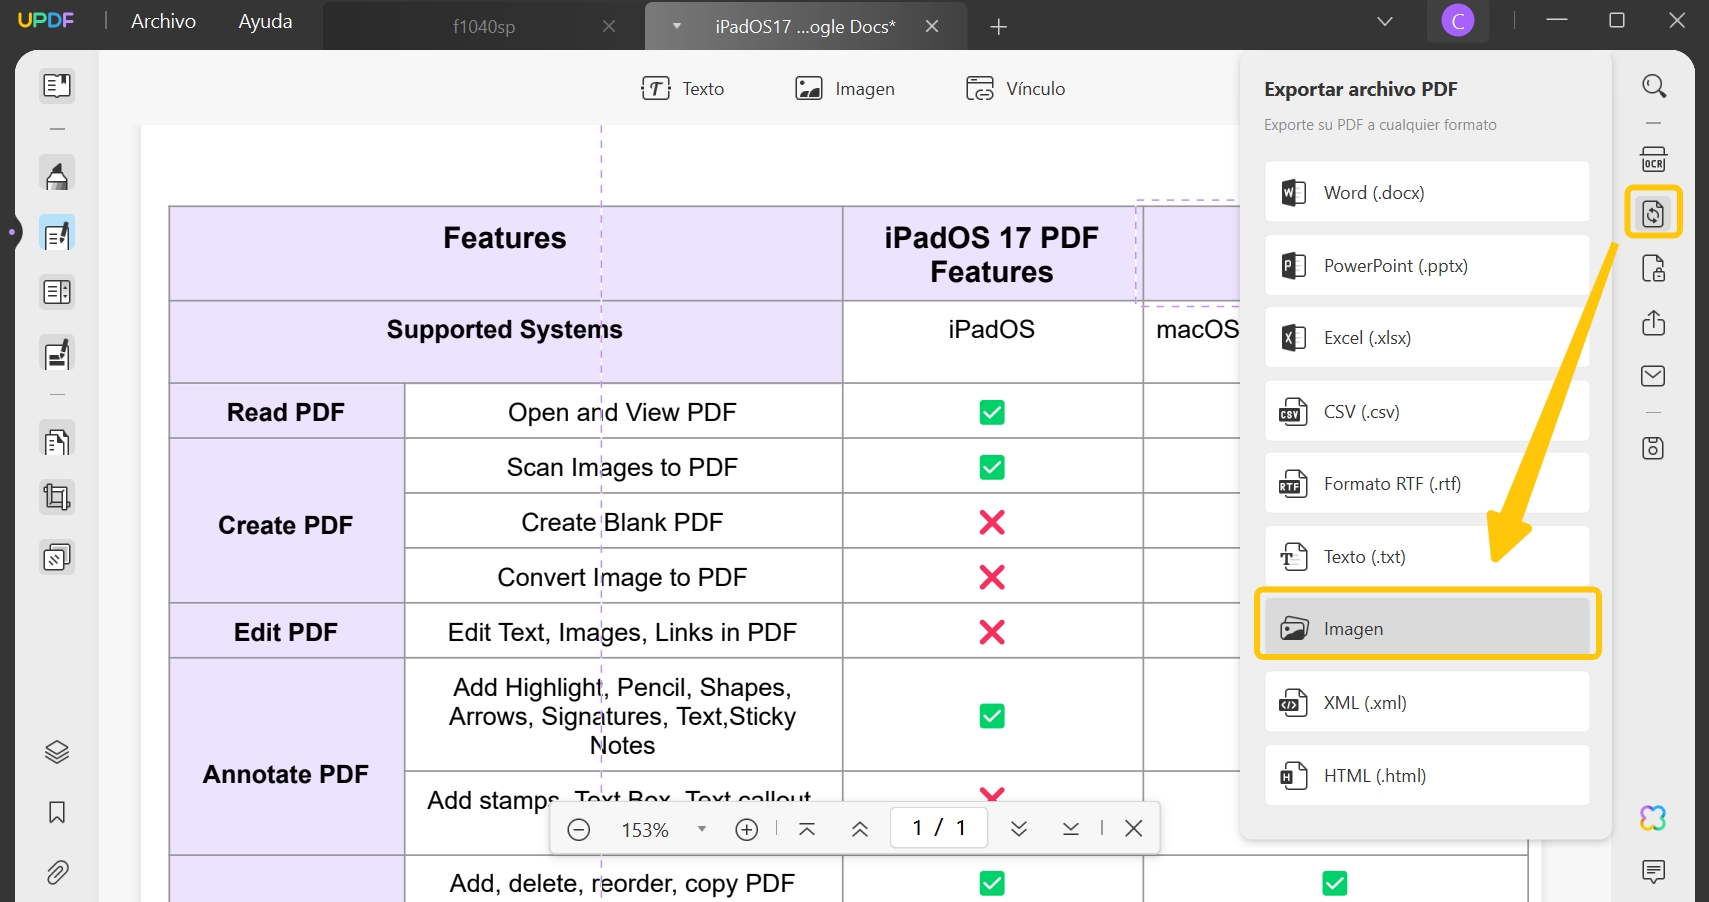Open the UPDF AI assistant icon
This screenshot has width=1709, height=902.
click(1654, 818)
